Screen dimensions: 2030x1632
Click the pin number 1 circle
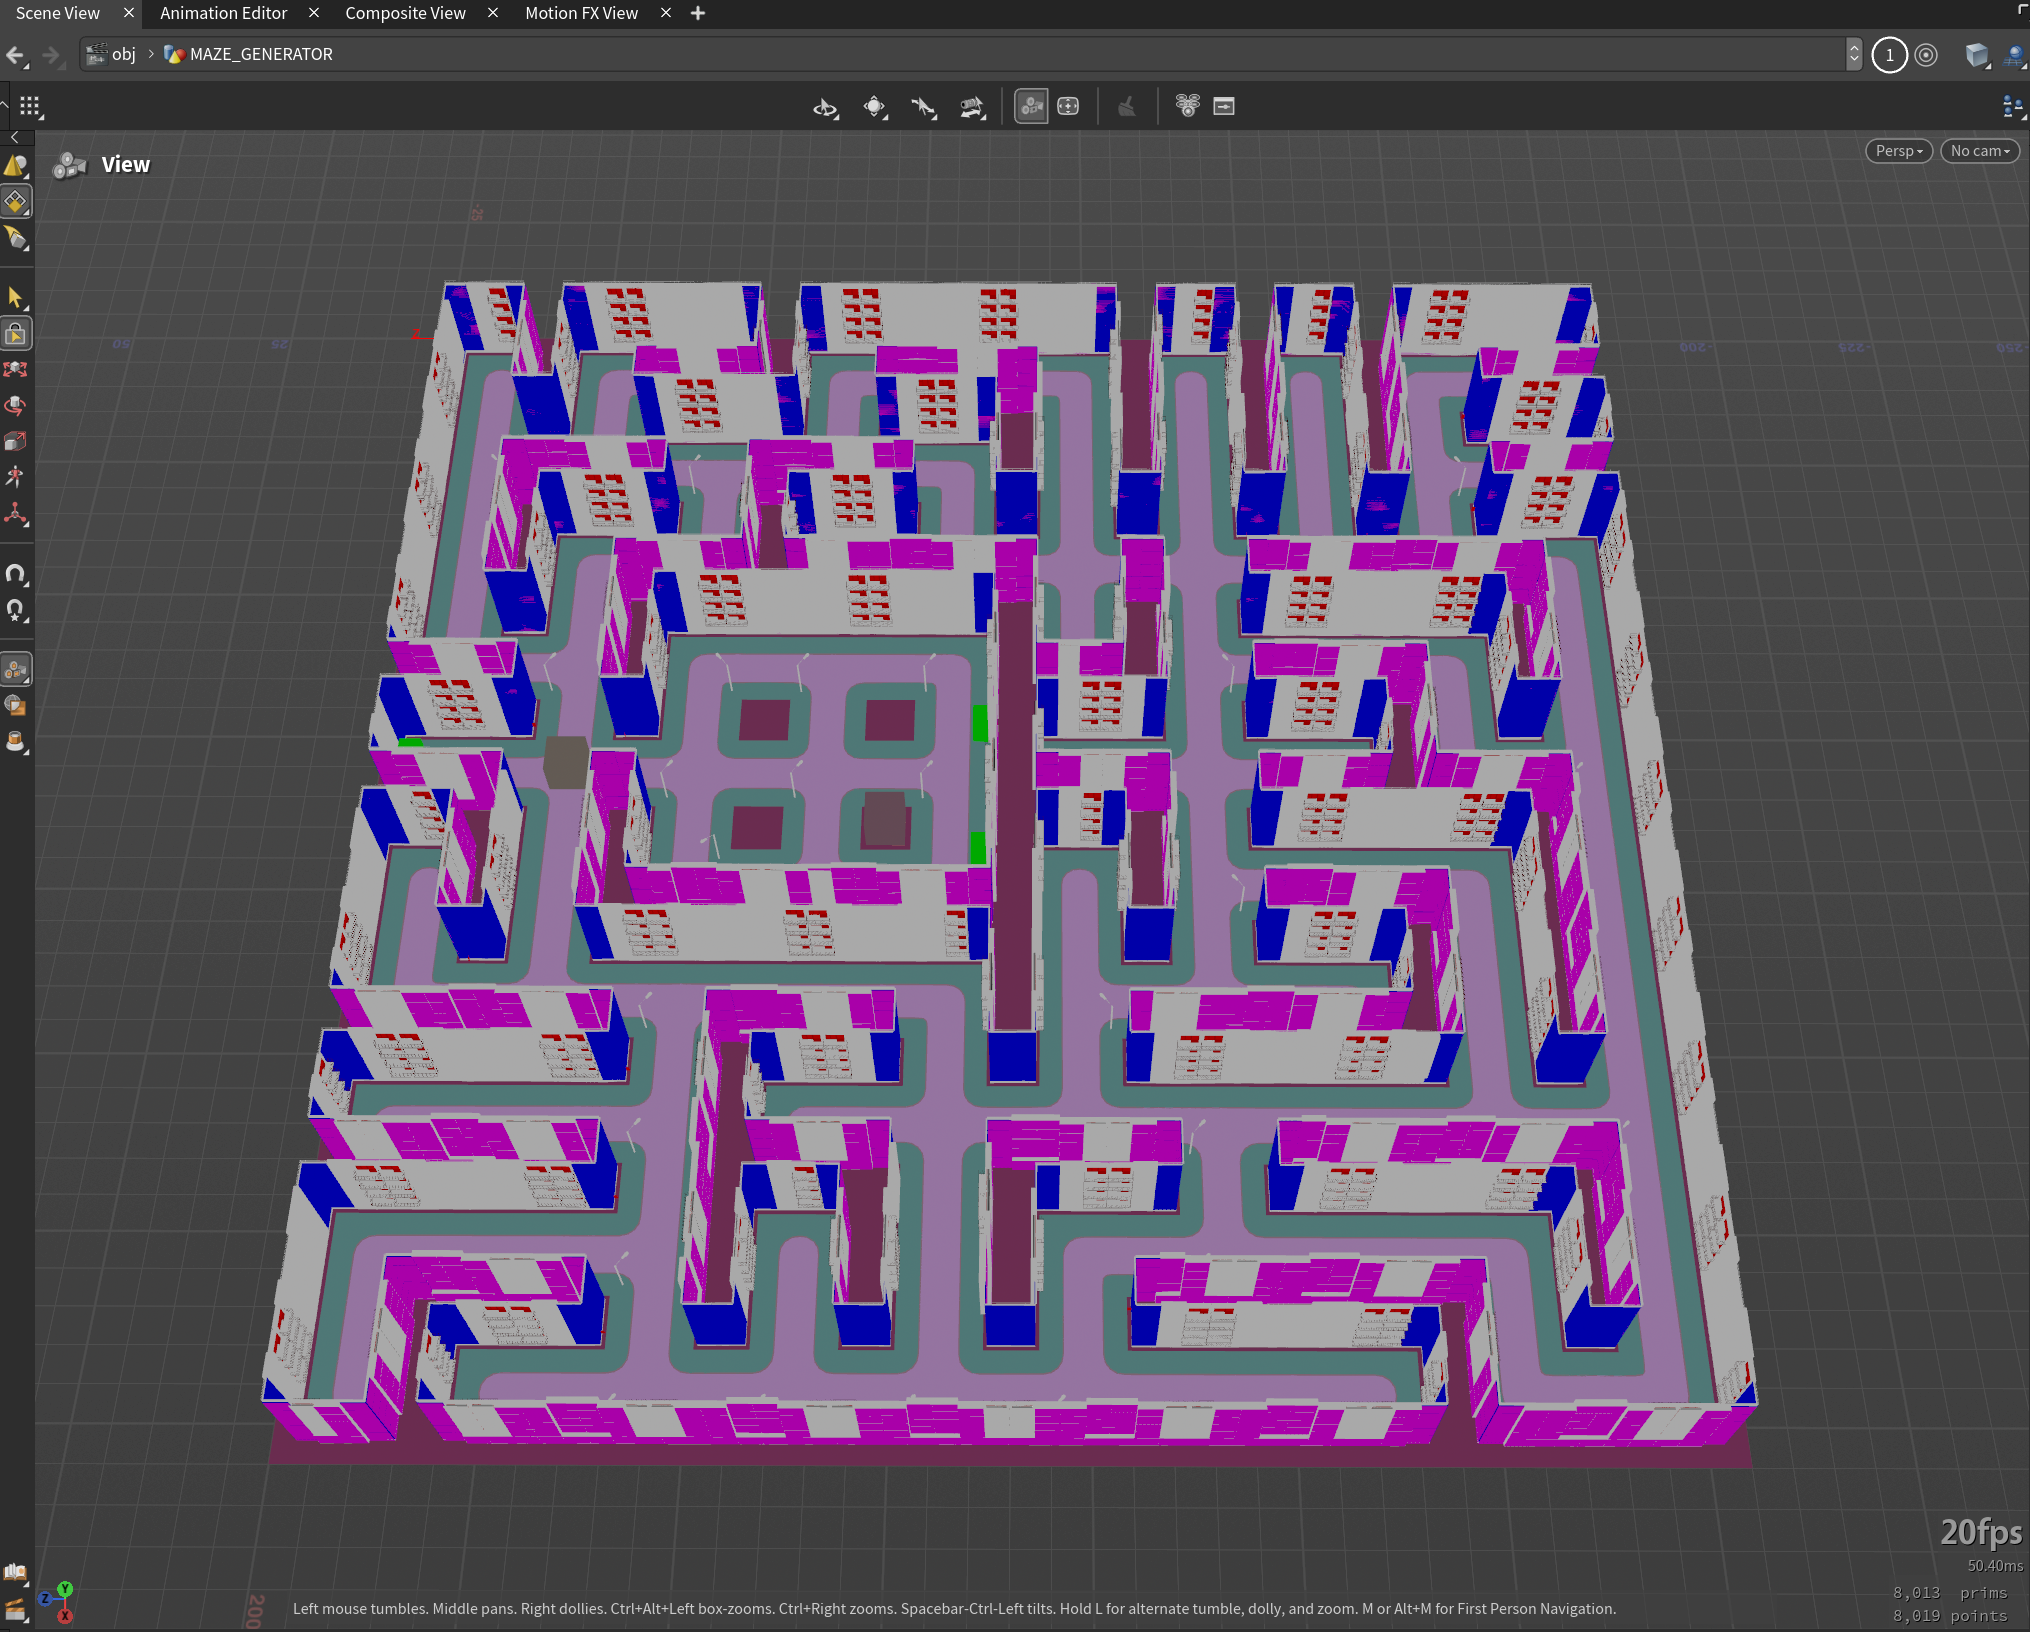click(1890, 55)
